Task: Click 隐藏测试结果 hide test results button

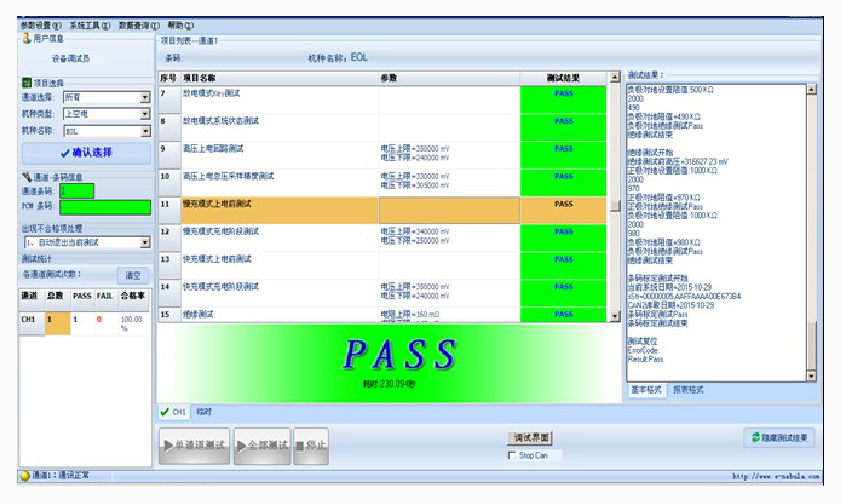Action: (x=780, y=438)
